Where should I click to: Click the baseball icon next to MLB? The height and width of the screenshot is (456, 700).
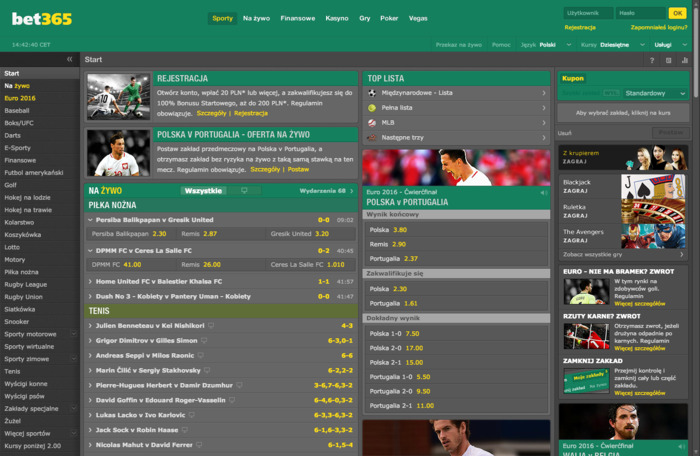(x=372, y=122)
